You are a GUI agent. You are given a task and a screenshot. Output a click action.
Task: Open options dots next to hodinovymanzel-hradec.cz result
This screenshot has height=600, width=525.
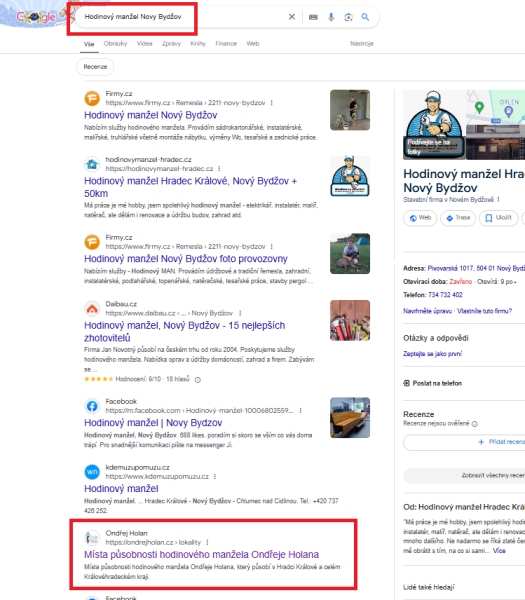tap(219, 168)
